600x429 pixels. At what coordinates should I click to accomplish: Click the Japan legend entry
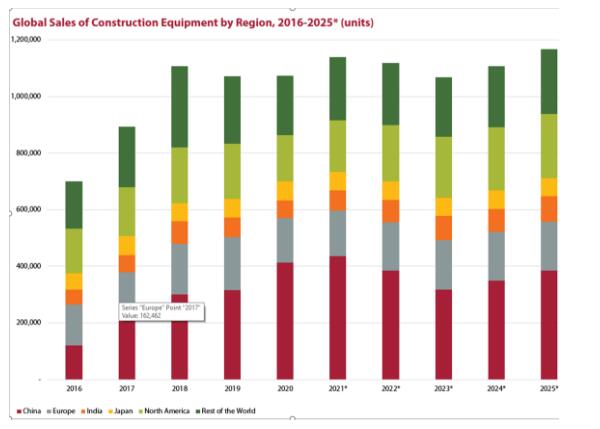tap(121, 411)
